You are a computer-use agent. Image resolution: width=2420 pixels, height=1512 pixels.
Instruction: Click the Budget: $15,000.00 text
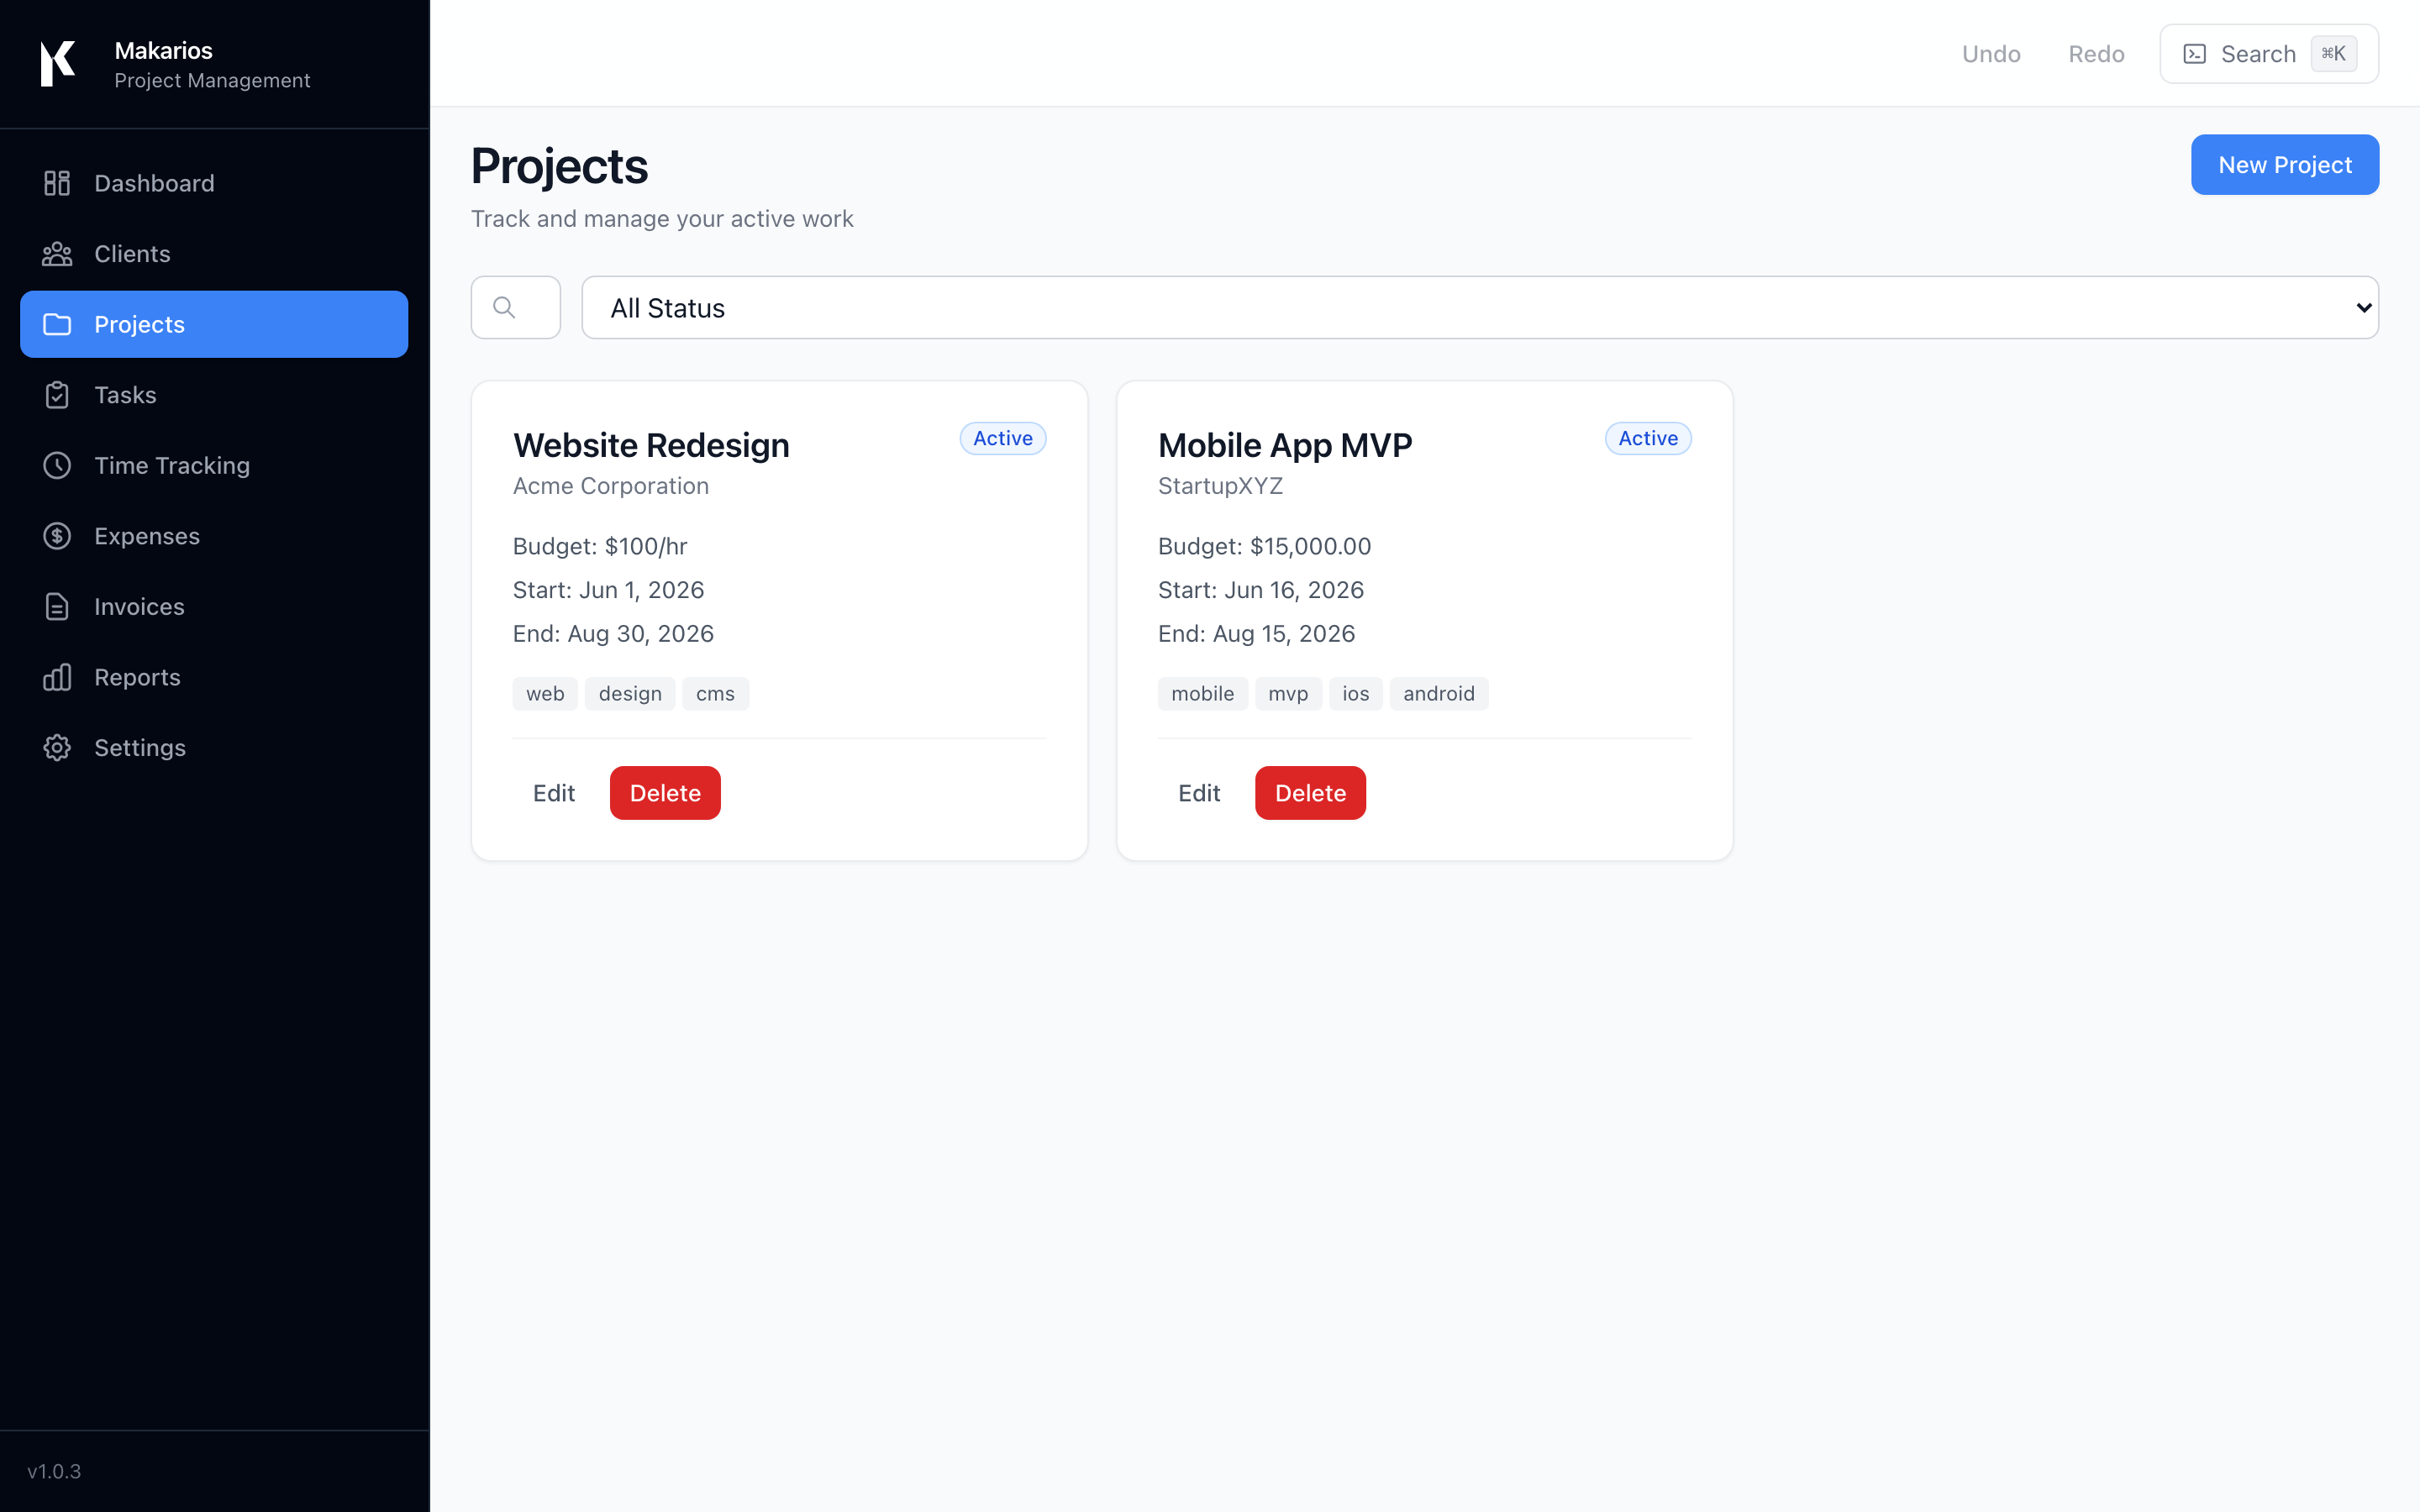click(1265, 546)
